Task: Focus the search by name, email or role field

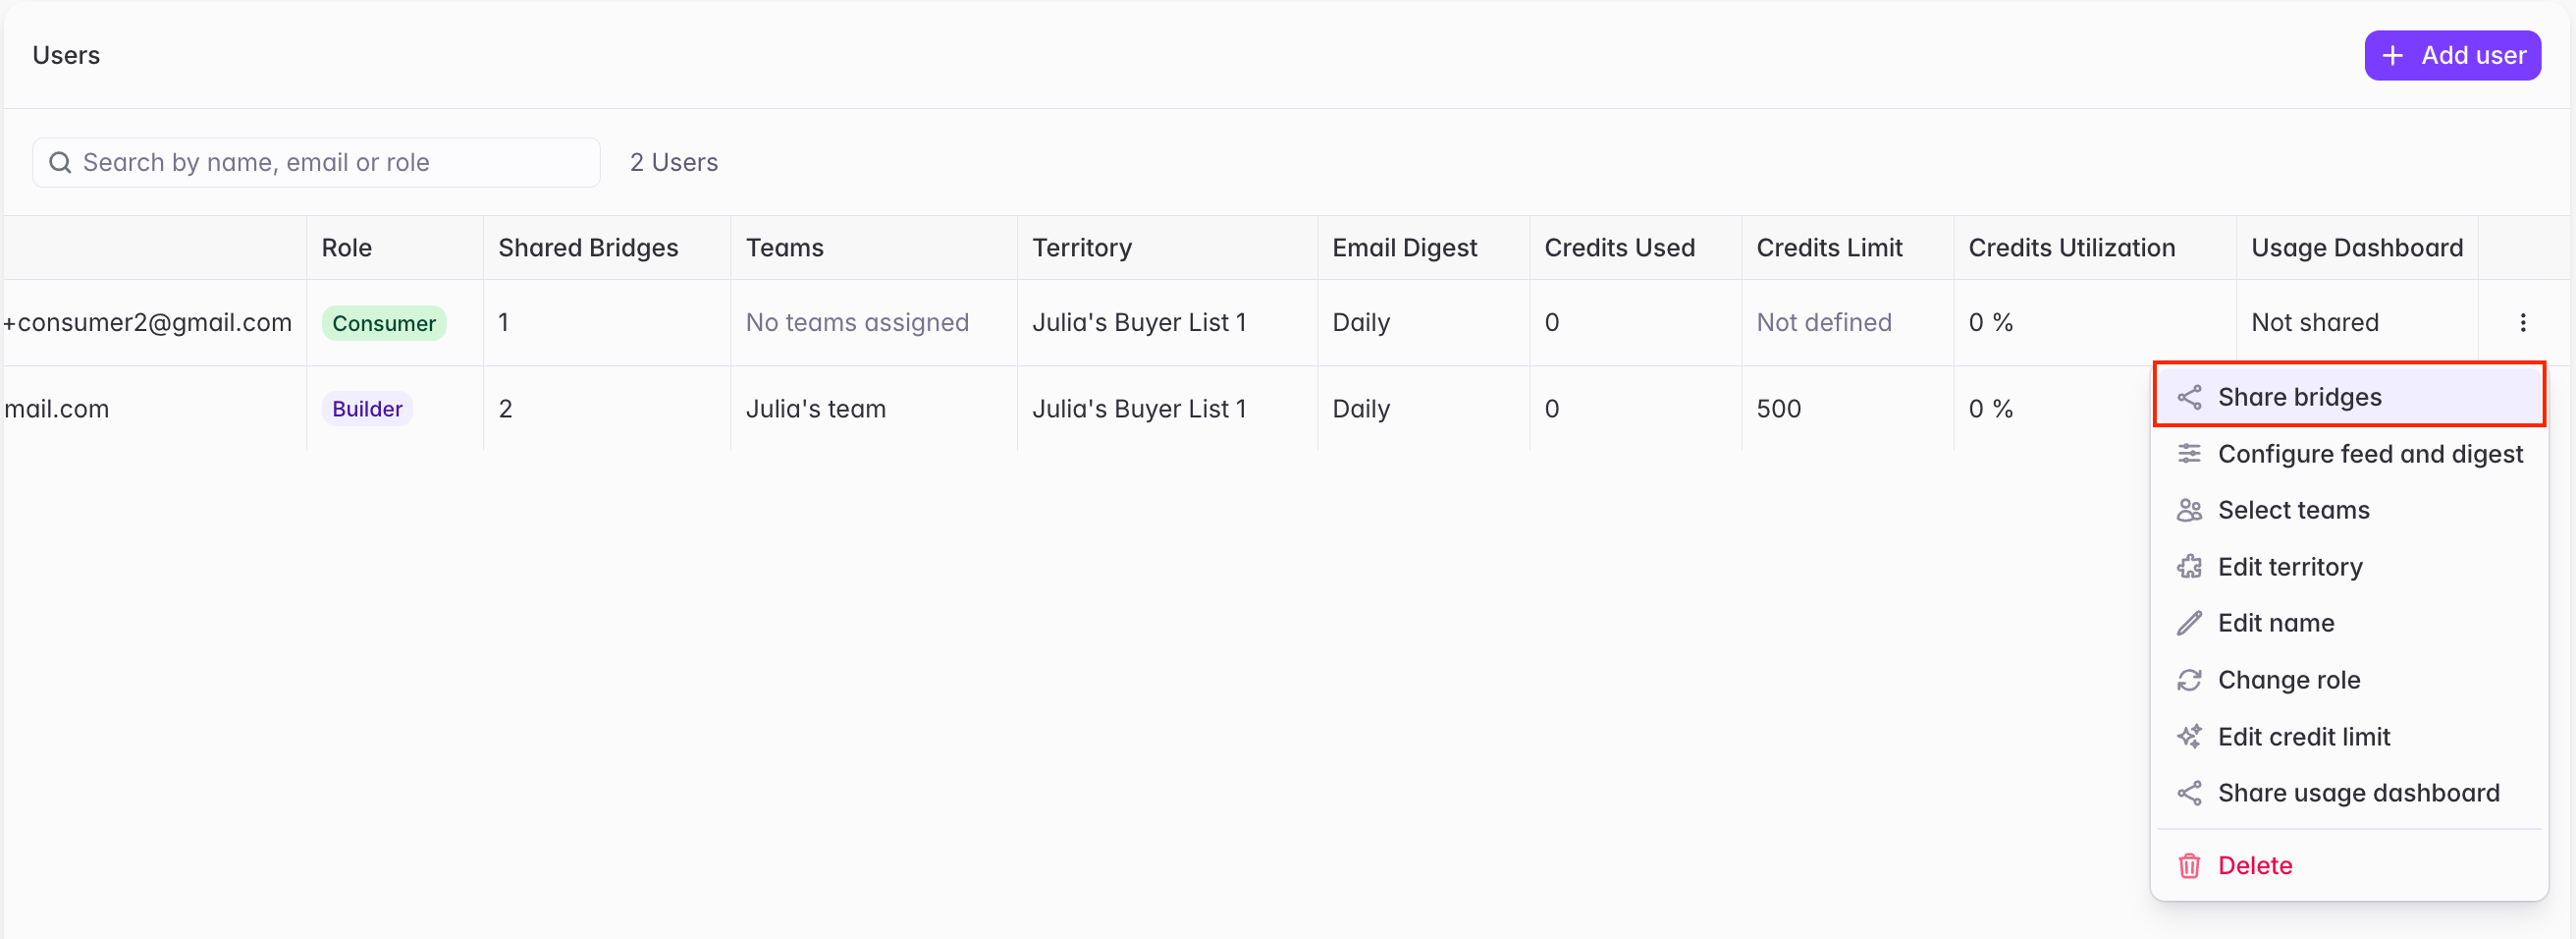Action: click(316, 162)
